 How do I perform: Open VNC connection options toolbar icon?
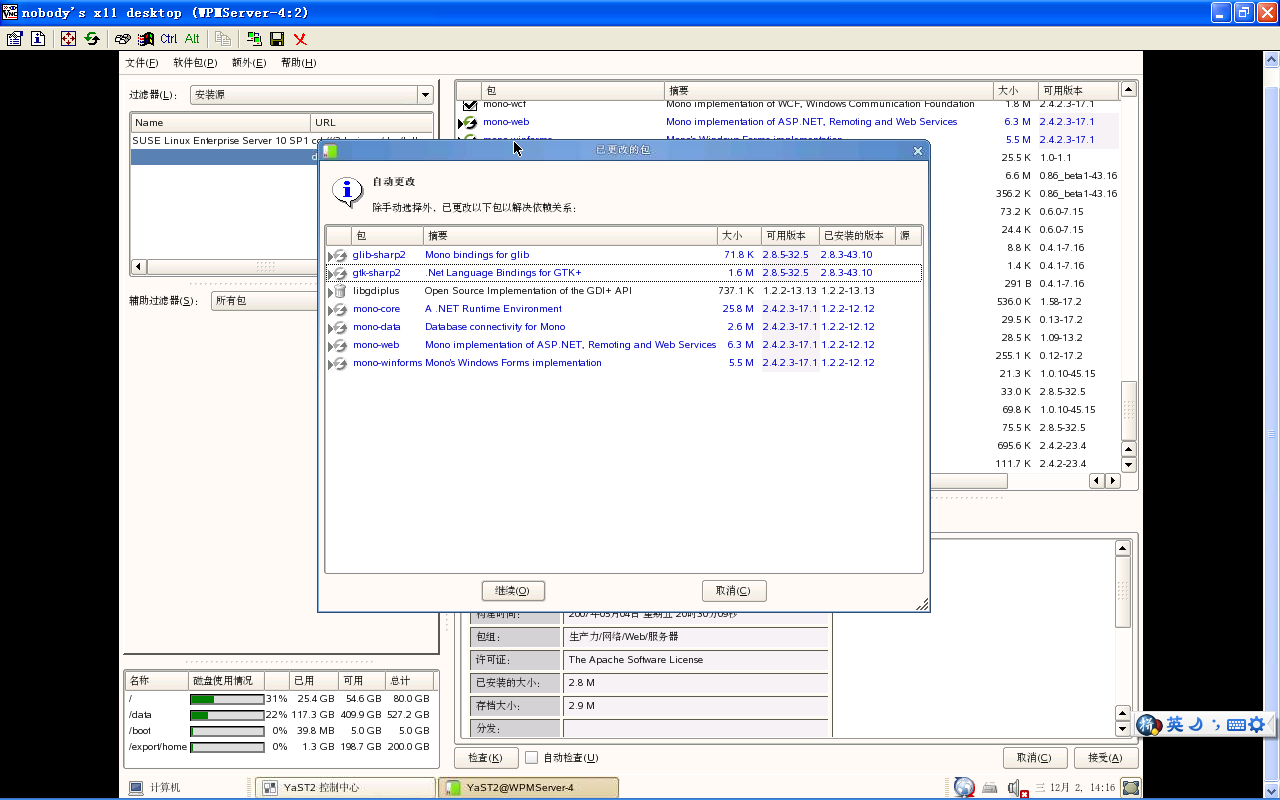point(14,38)
